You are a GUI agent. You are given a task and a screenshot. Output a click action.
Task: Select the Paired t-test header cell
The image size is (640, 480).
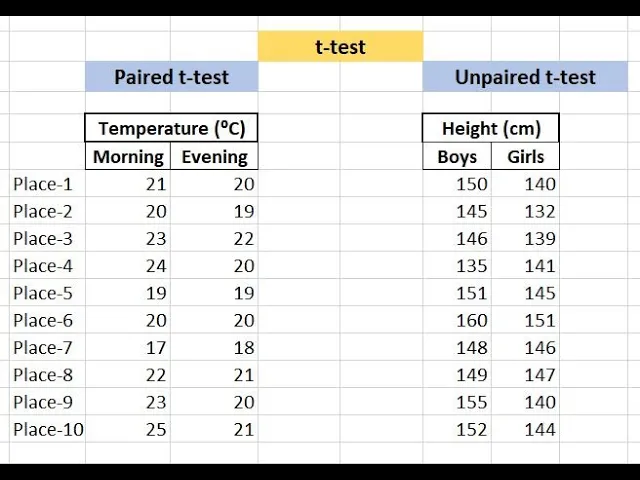(171, 77)
